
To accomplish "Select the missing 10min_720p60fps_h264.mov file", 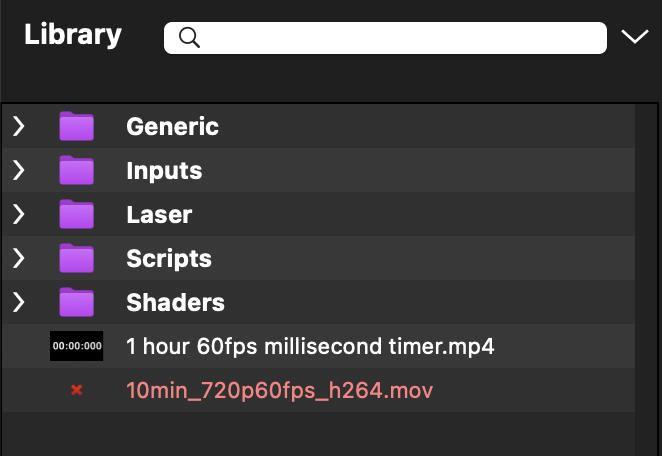I will (x=280, y=390).
